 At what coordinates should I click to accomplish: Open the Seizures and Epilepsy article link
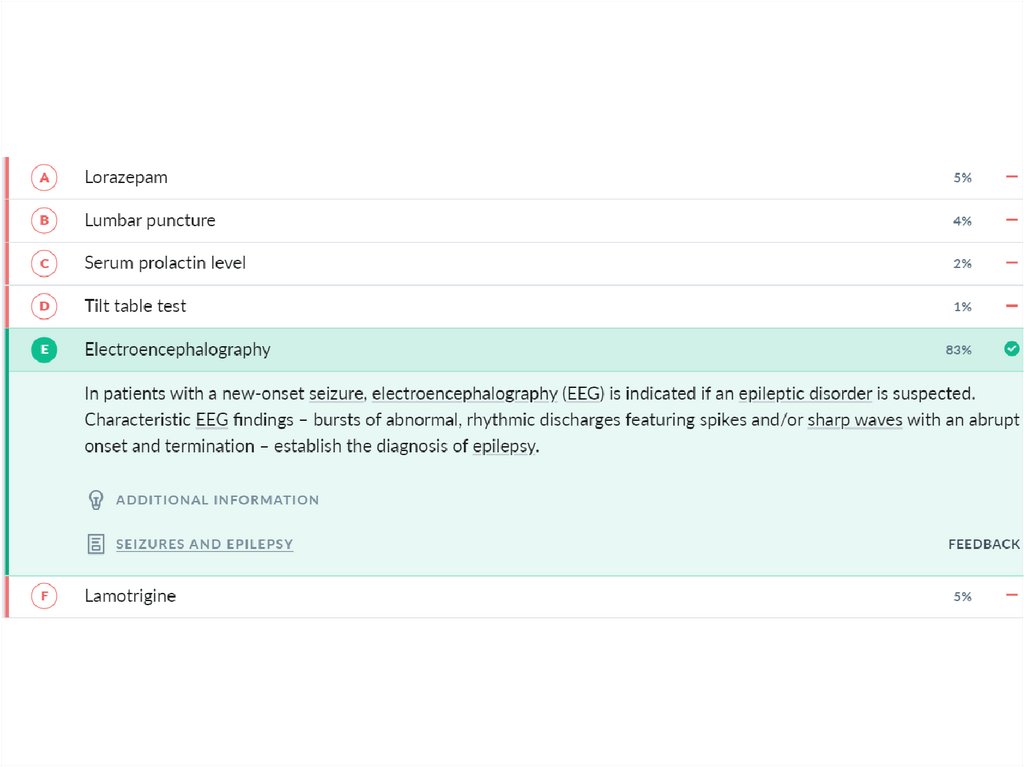click(204, 545)
